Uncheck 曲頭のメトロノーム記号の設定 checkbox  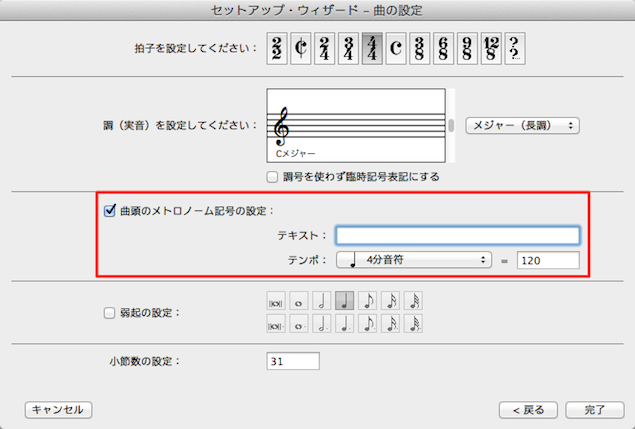pyautogui.click(x=109, y=211)
